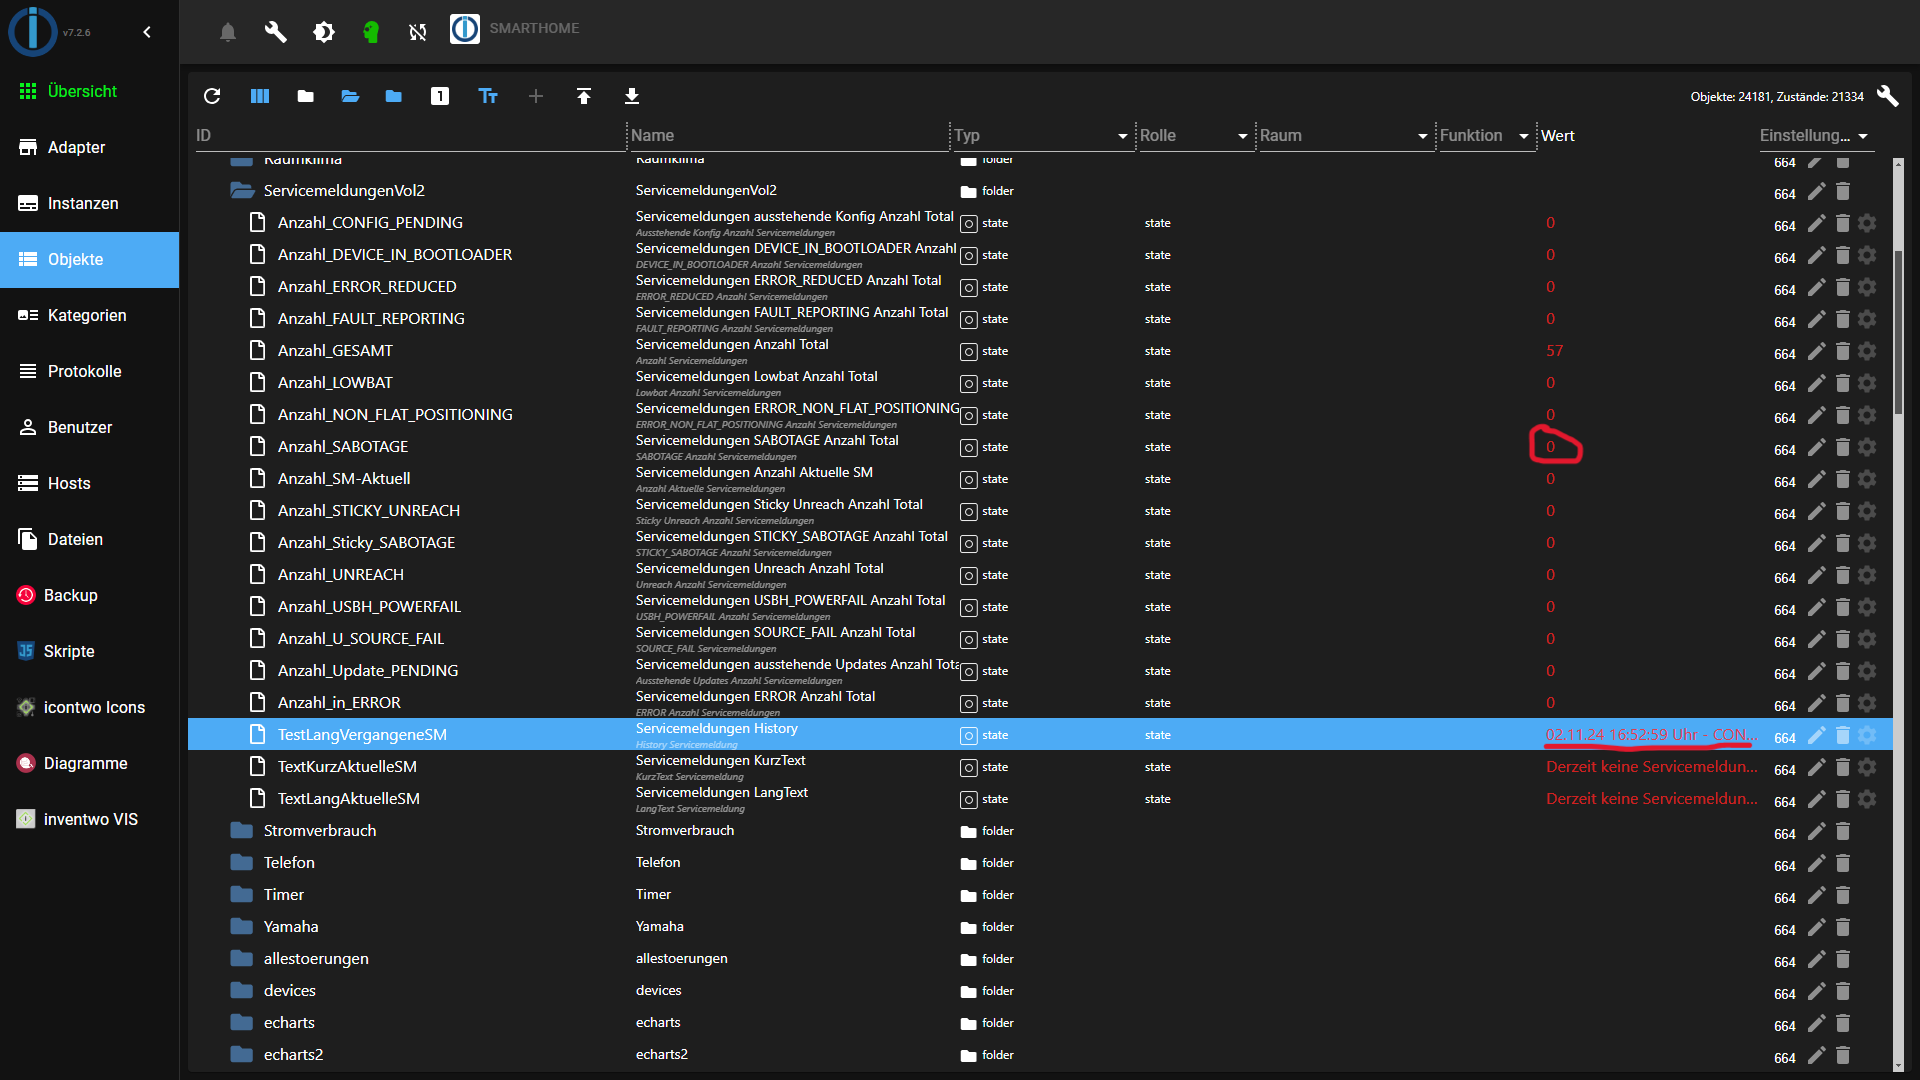
Task: Open the Typ filter dropdown
Action: (1122, 136)
